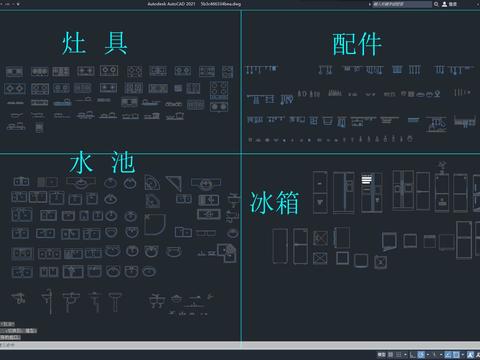Screen dimensions: 480x360
Task: Select the large quarter-circle sink block
Action: pos(155,225)
